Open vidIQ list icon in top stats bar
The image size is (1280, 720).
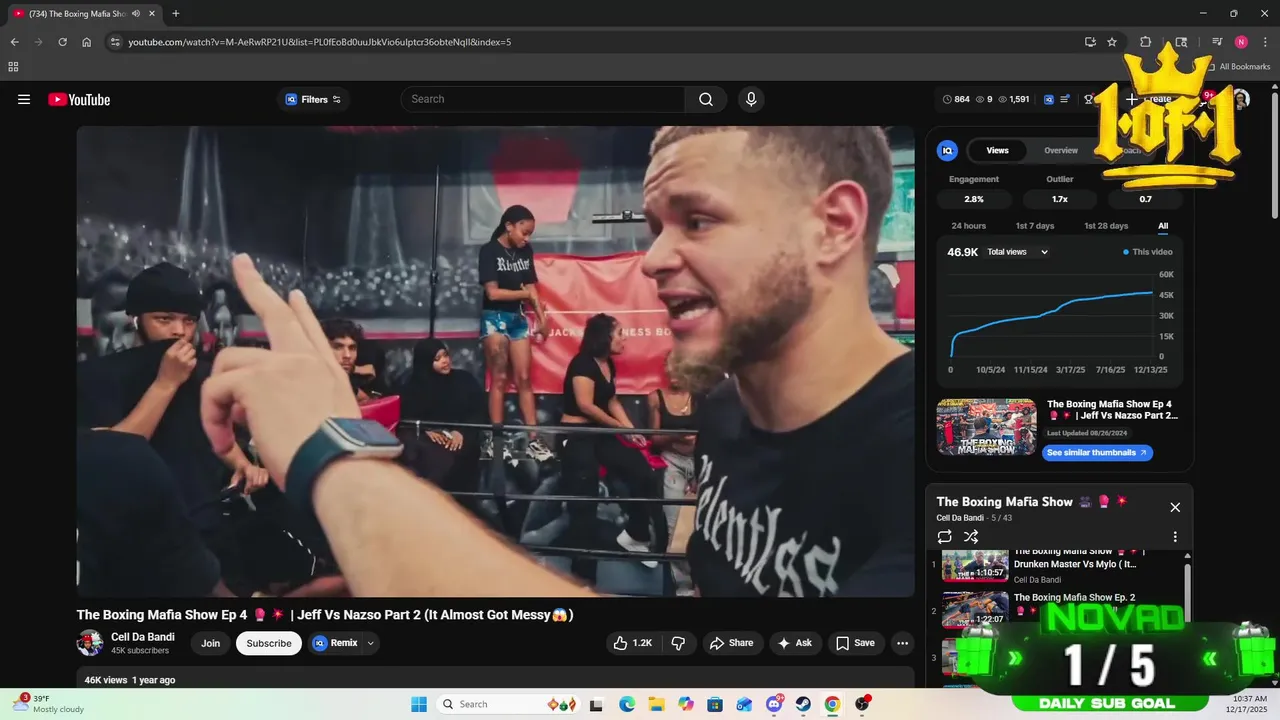point(1066,99)
